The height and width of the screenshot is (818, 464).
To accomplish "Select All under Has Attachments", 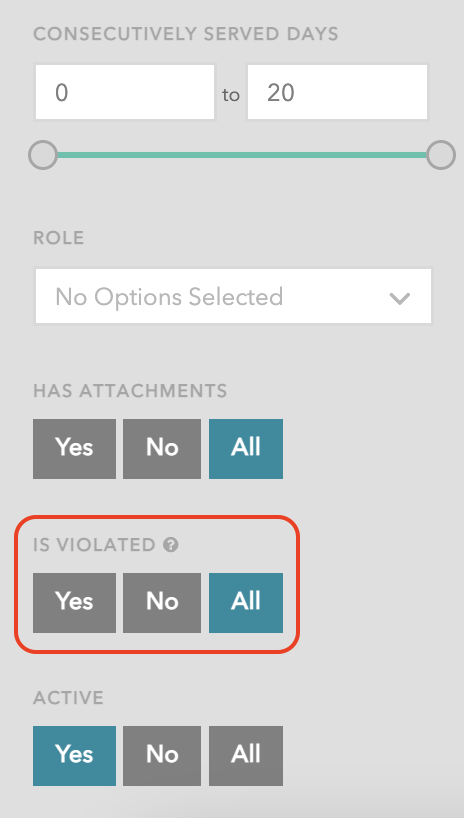I will click(246, 449).
